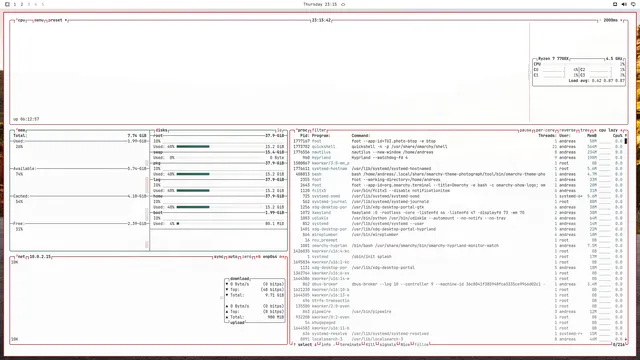
Task: Click the cpu box label
Action: (21, 20)
